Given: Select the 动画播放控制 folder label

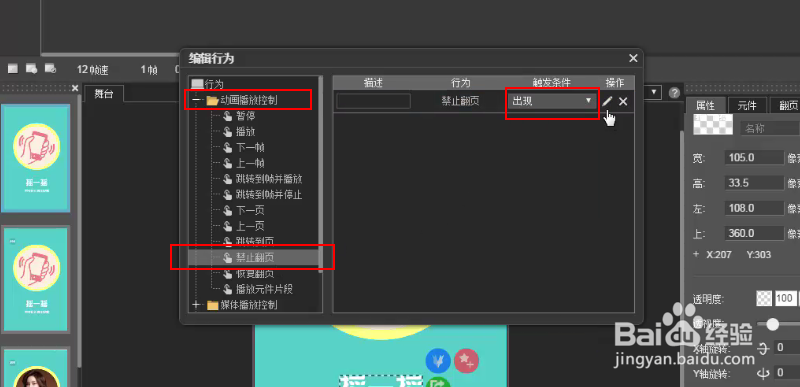Looking at the screenshot, I should 248,100.
